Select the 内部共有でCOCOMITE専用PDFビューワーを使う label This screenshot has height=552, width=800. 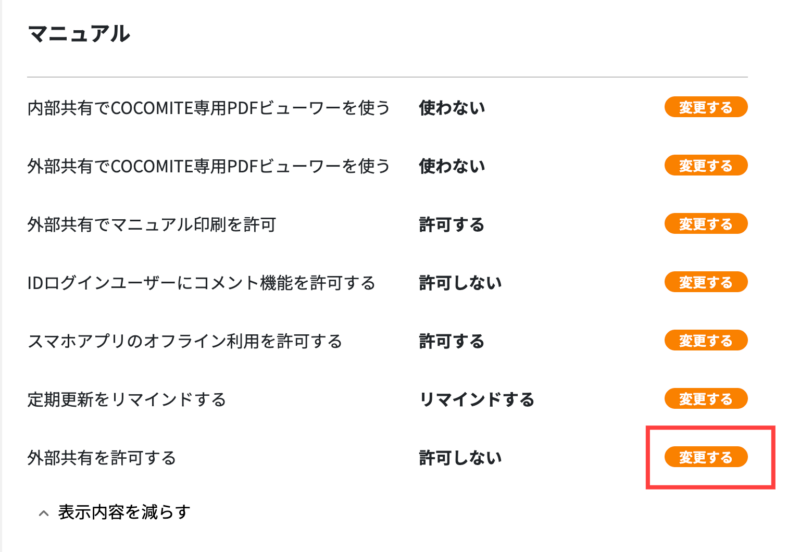pyautogui.click(x=208, y=107)
